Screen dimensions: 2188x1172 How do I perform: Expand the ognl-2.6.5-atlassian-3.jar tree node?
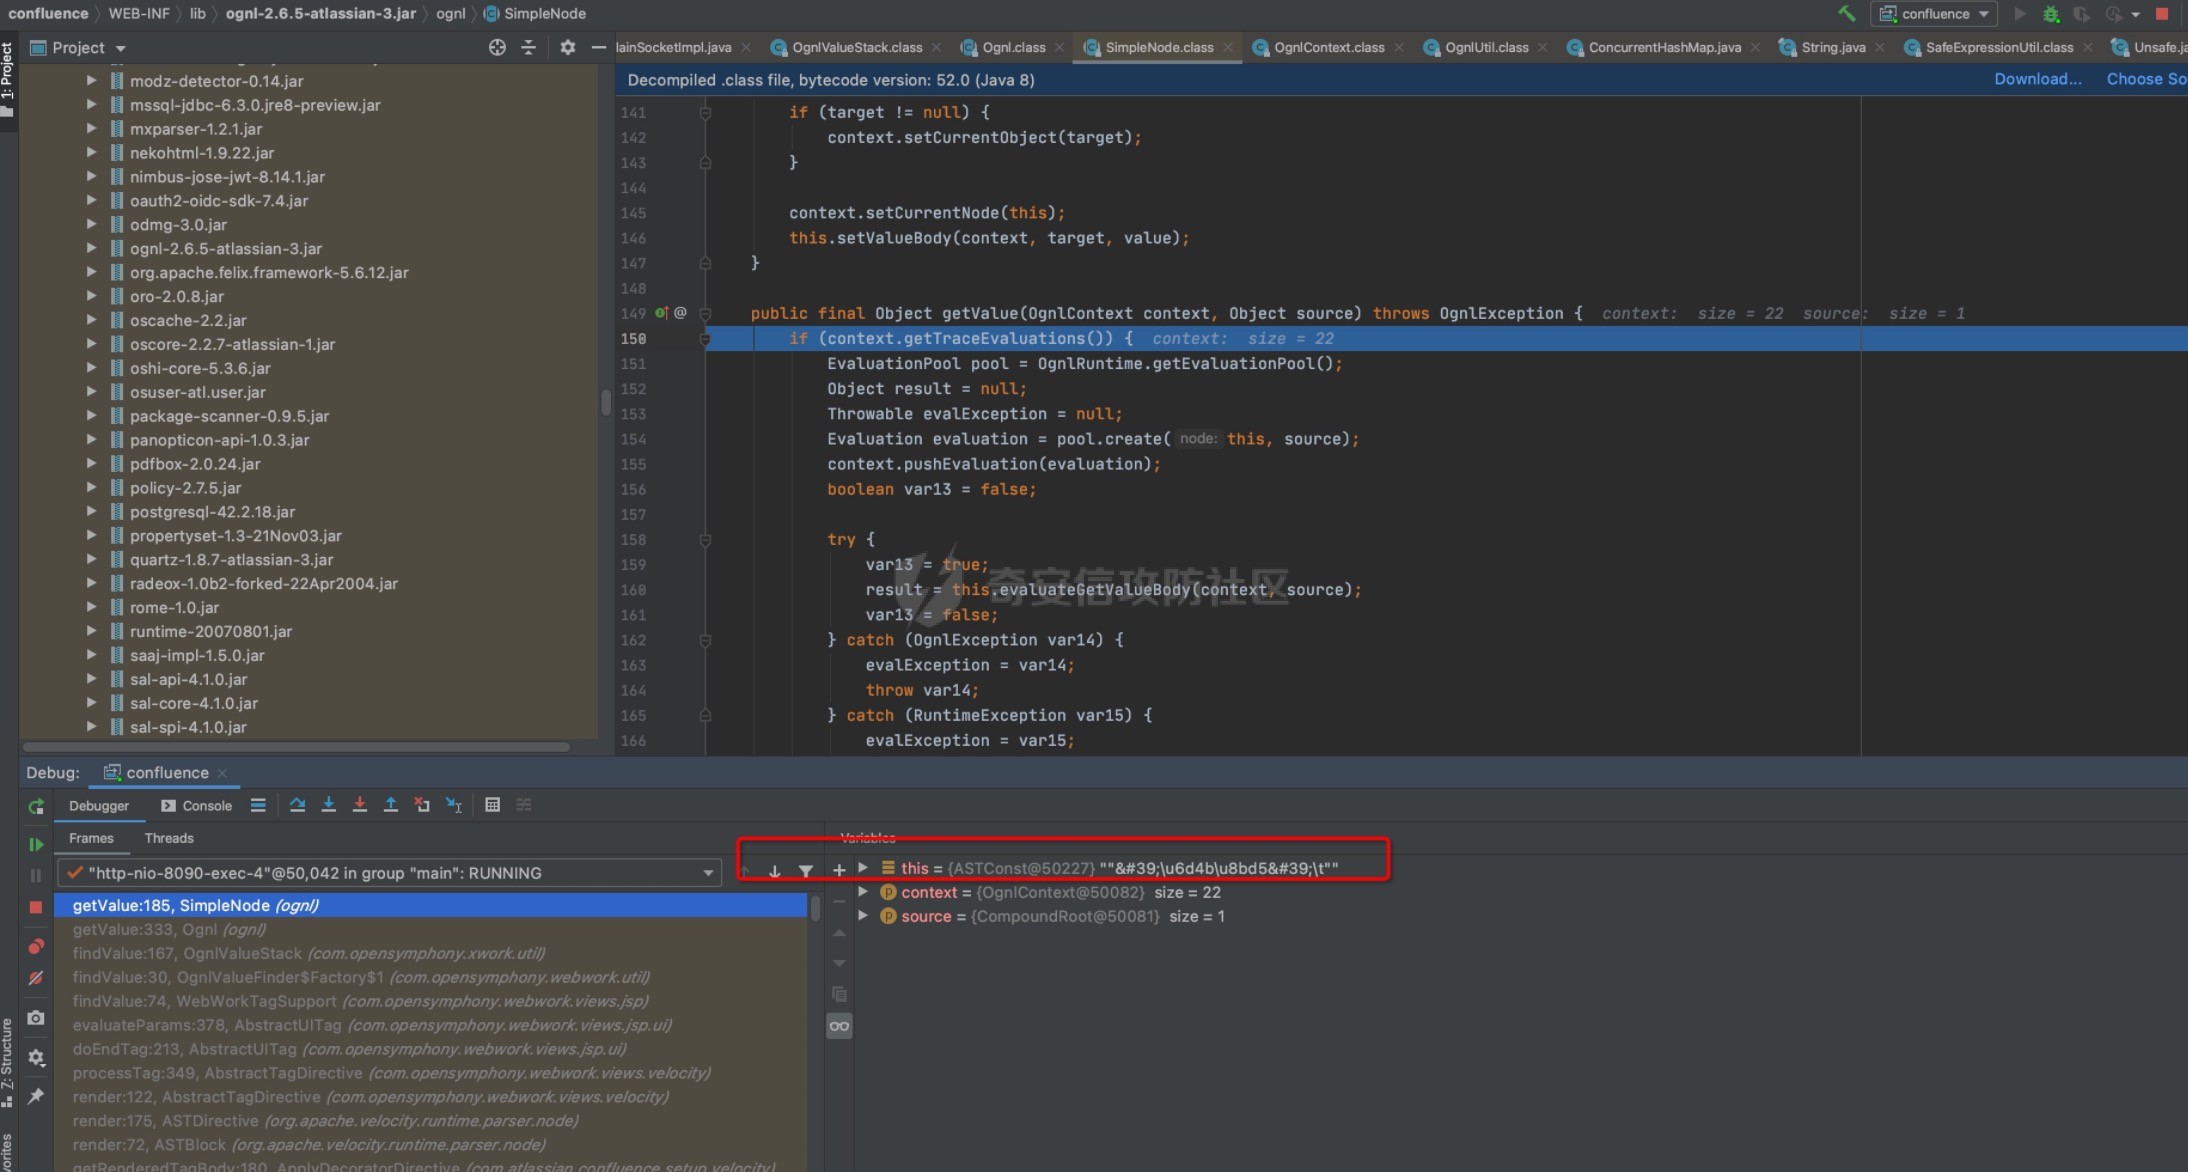point(92,248)
